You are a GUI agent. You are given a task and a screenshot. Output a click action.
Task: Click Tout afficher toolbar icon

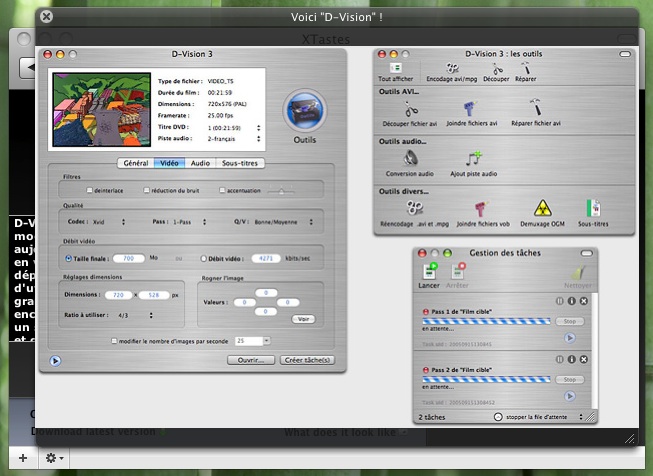pyautogui.click(x=395, y=68)
